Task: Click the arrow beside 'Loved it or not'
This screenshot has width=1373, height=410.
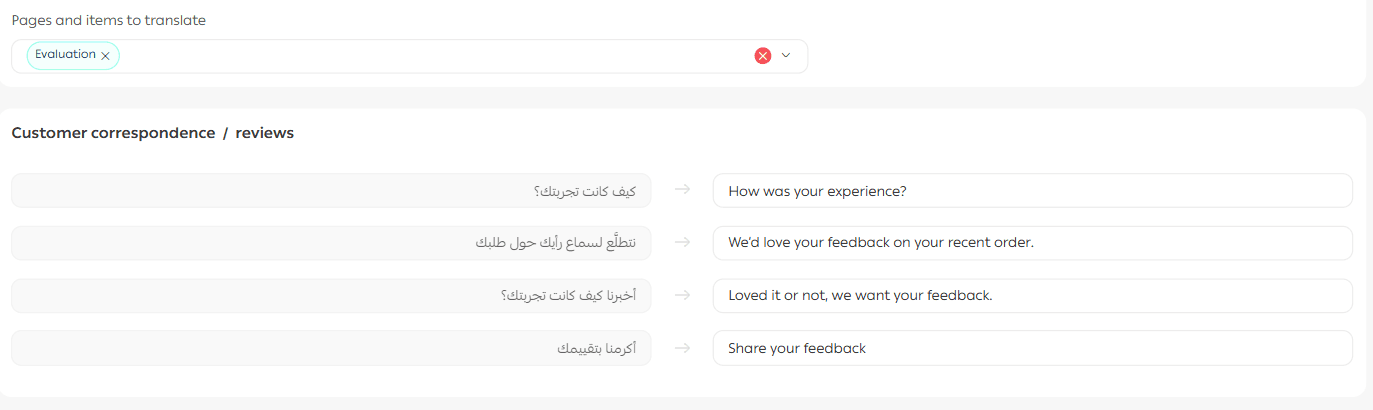Action: (x=682, y=295)
